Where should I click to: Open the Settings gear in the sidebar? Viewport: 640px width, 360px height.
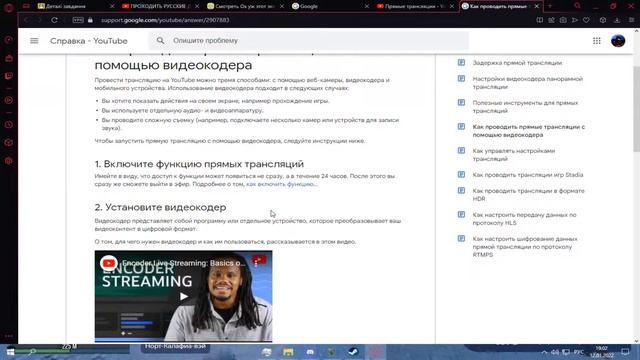9,161
